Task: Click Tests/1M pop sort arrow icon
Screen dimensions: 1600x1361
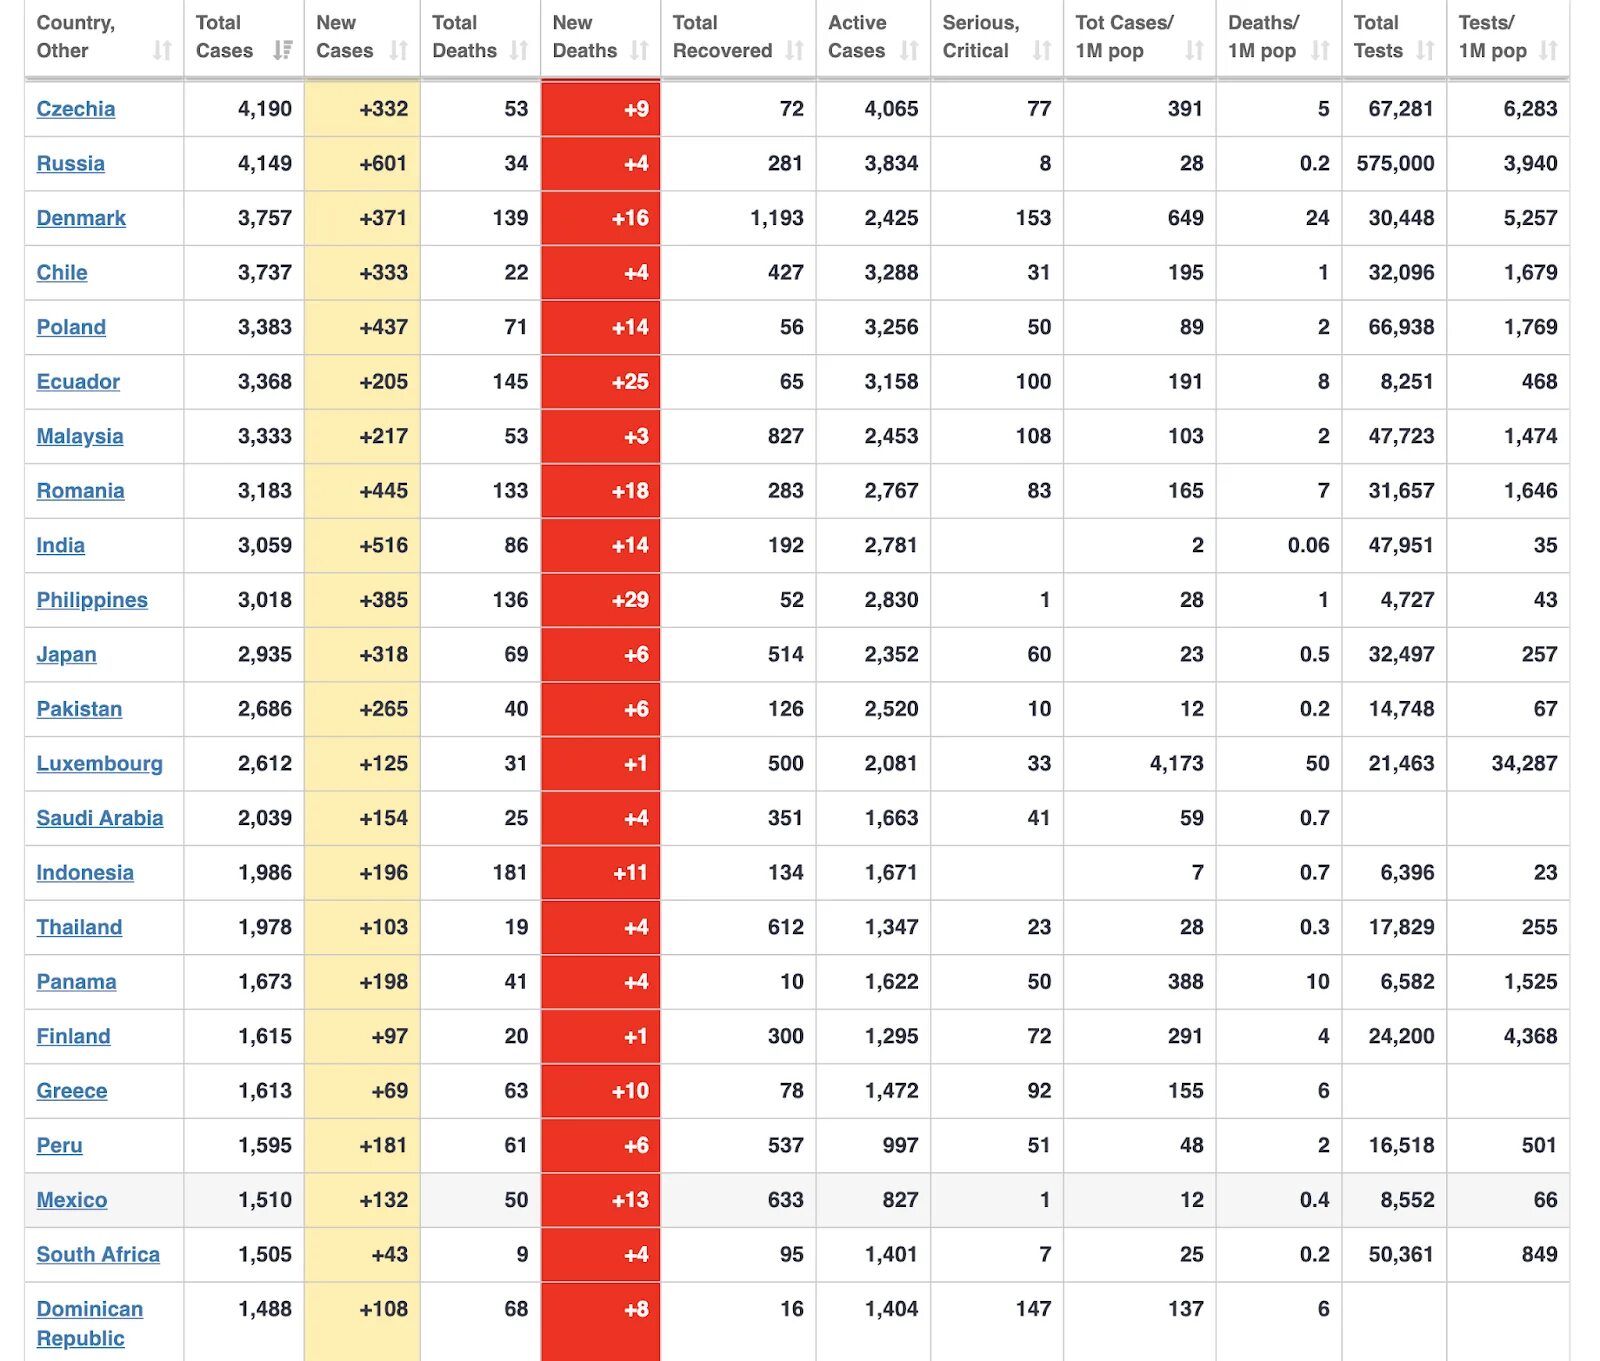Action: (1549, 51)
